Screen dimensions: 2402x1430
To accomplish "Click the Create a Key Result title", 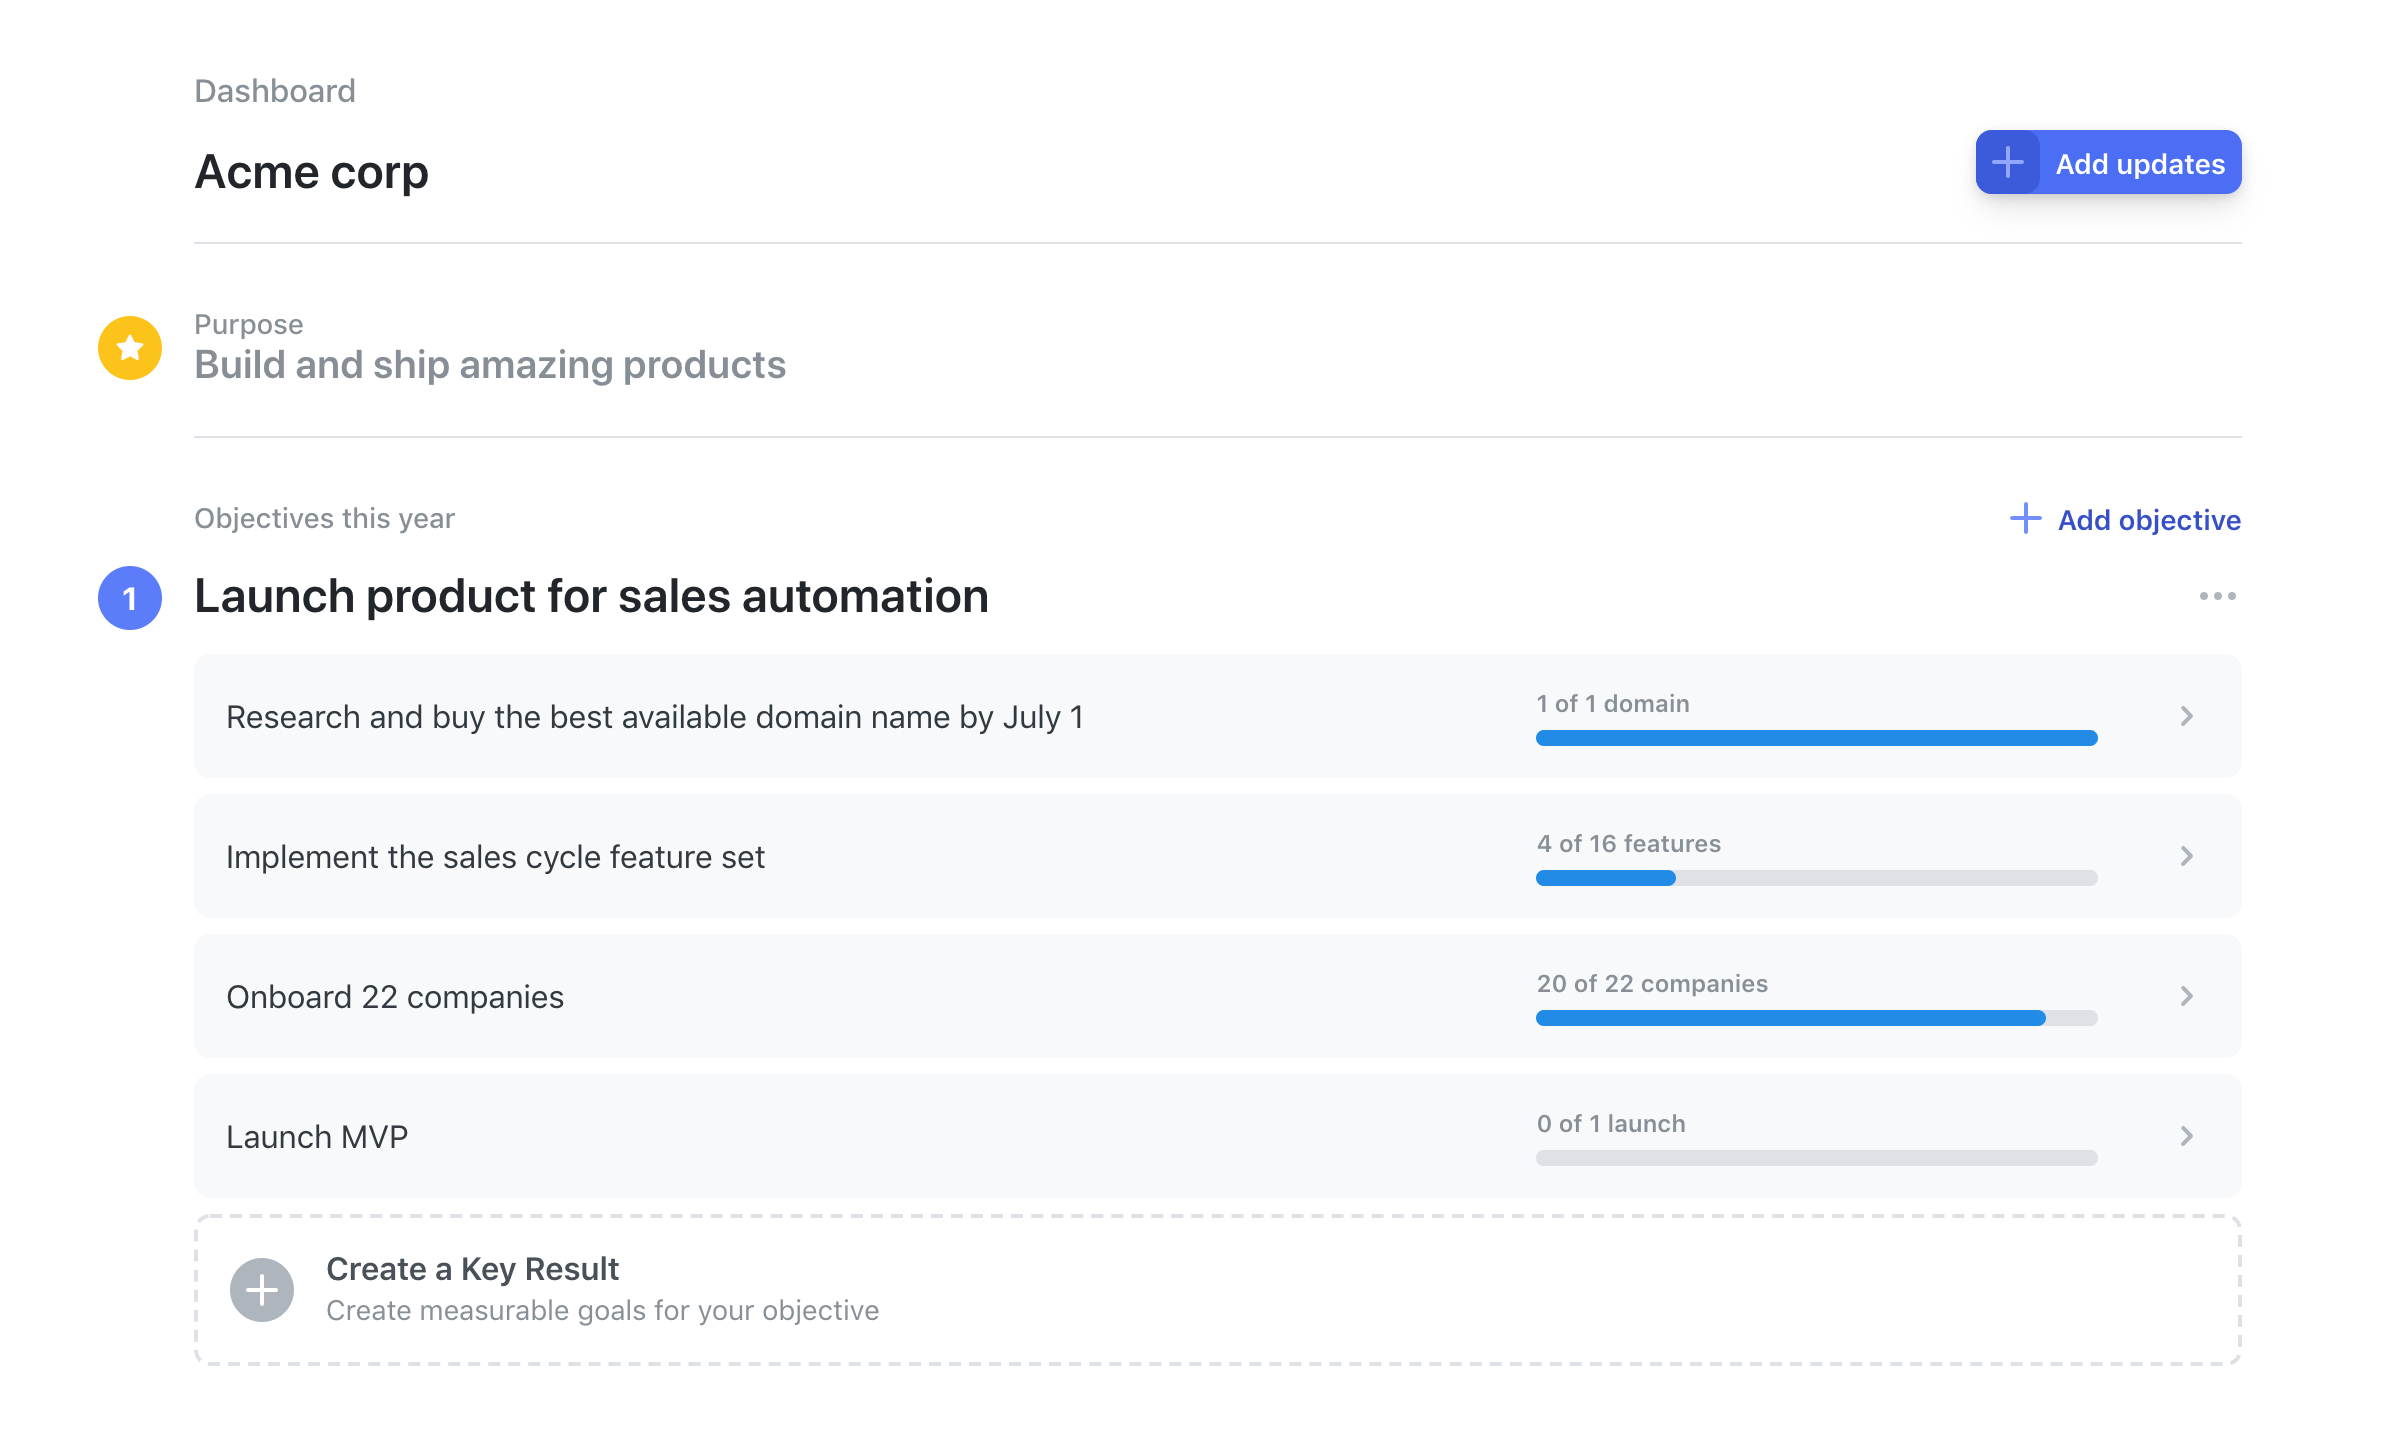I will (x=472, y=1269).
